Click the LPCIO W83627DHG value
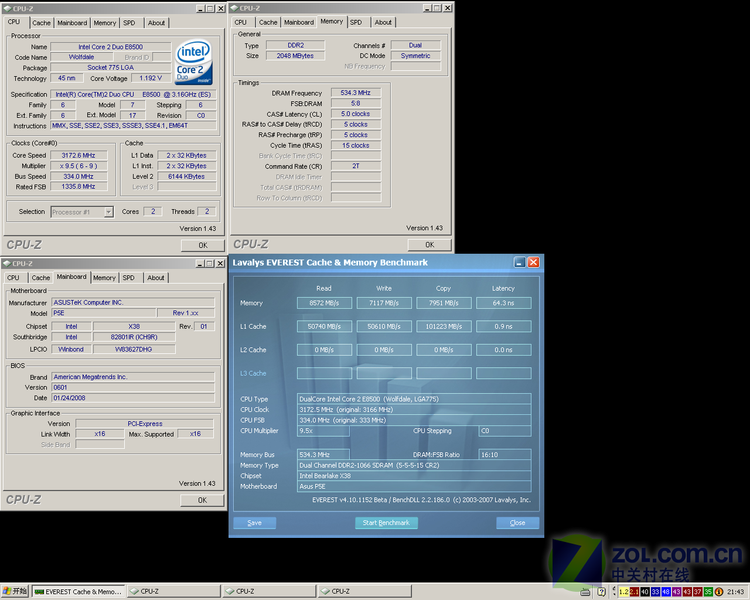This screenshot has width=750, height=600. 134,349
